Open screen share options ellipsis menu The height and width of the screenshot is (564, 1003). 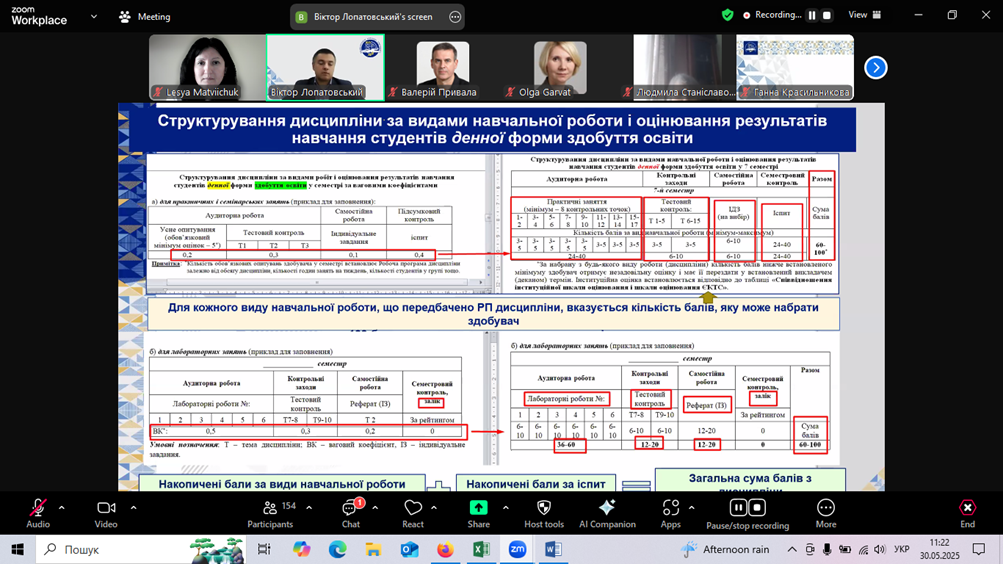point(455,17)
